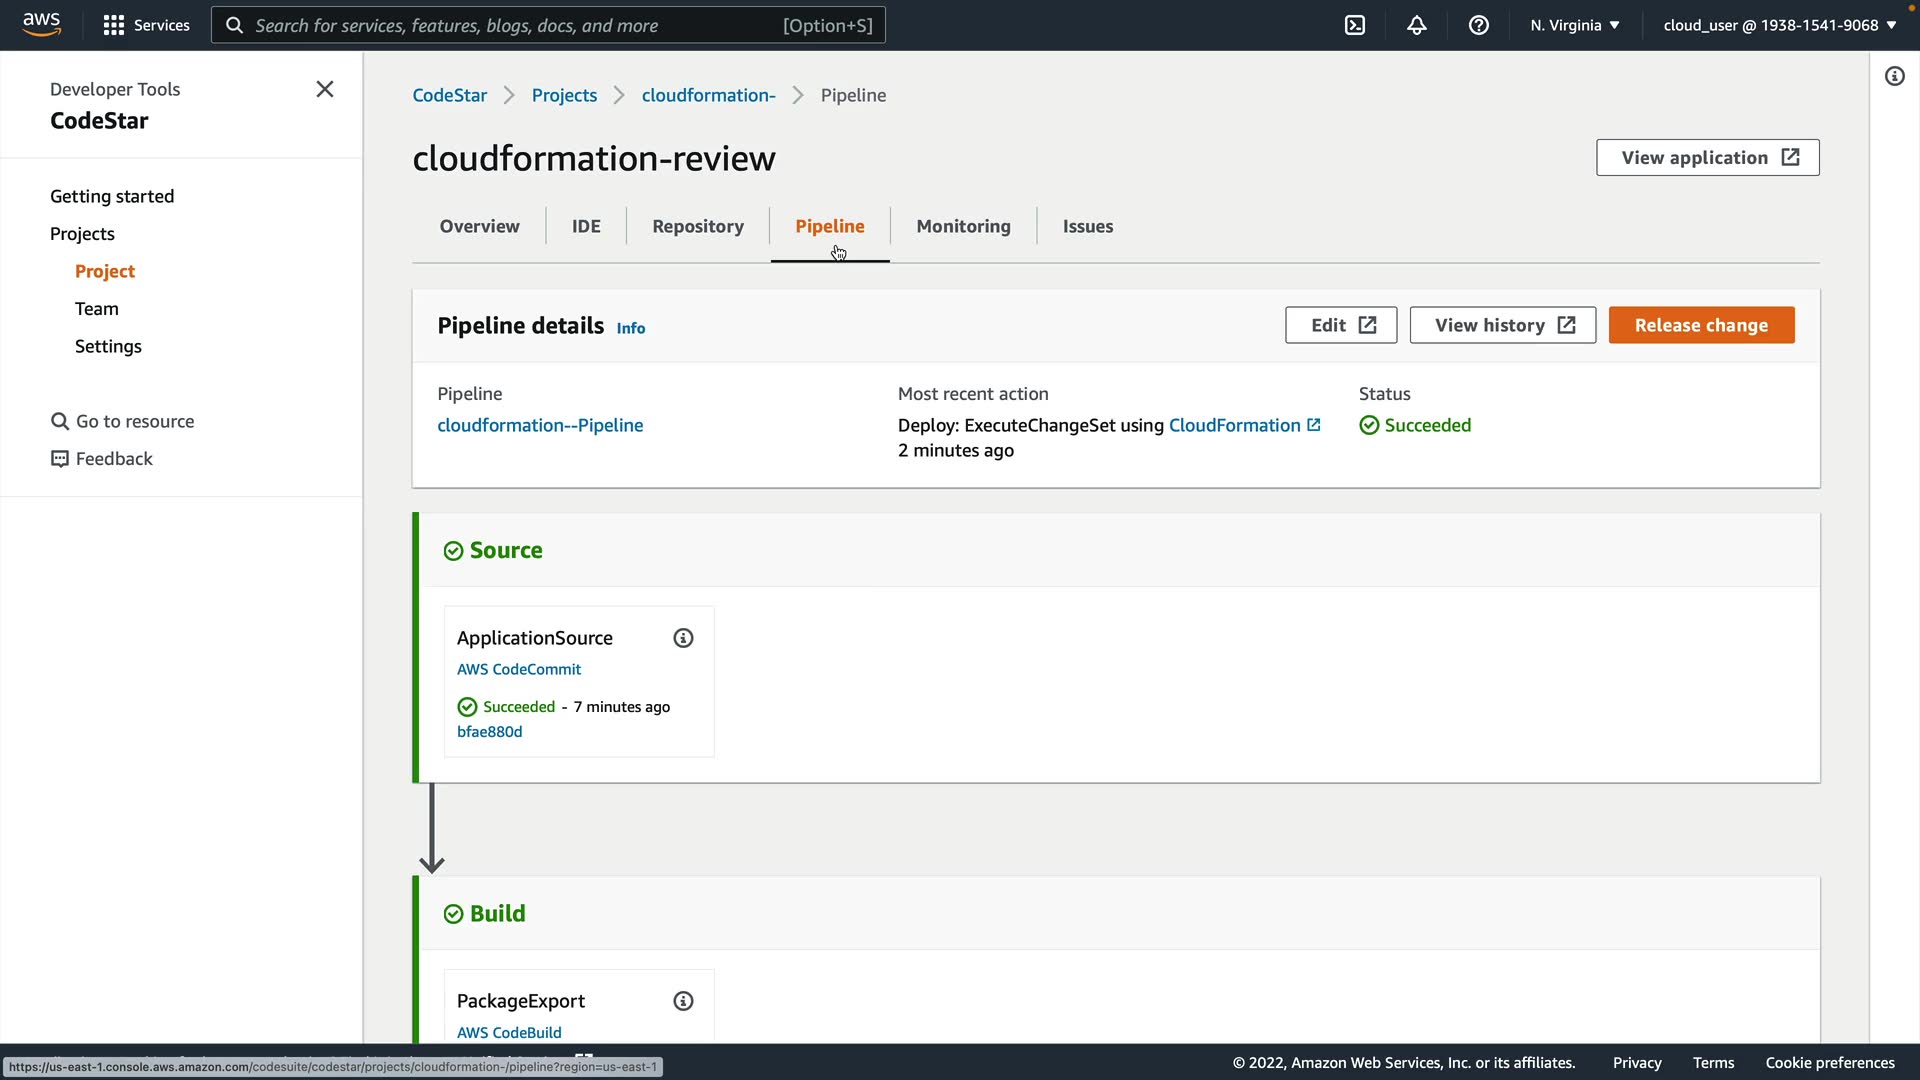
Task: Open the Services grid menu
Action: [146, 25]
